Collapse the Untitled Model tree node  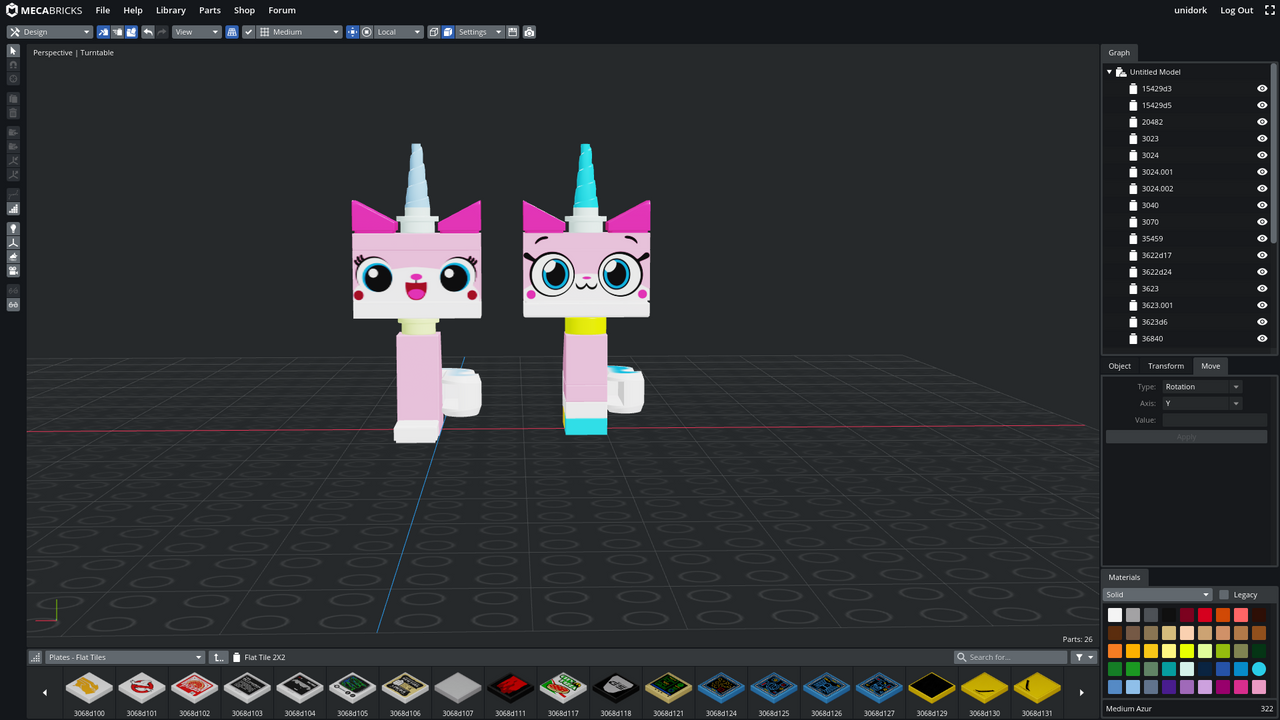(1109, 72)
